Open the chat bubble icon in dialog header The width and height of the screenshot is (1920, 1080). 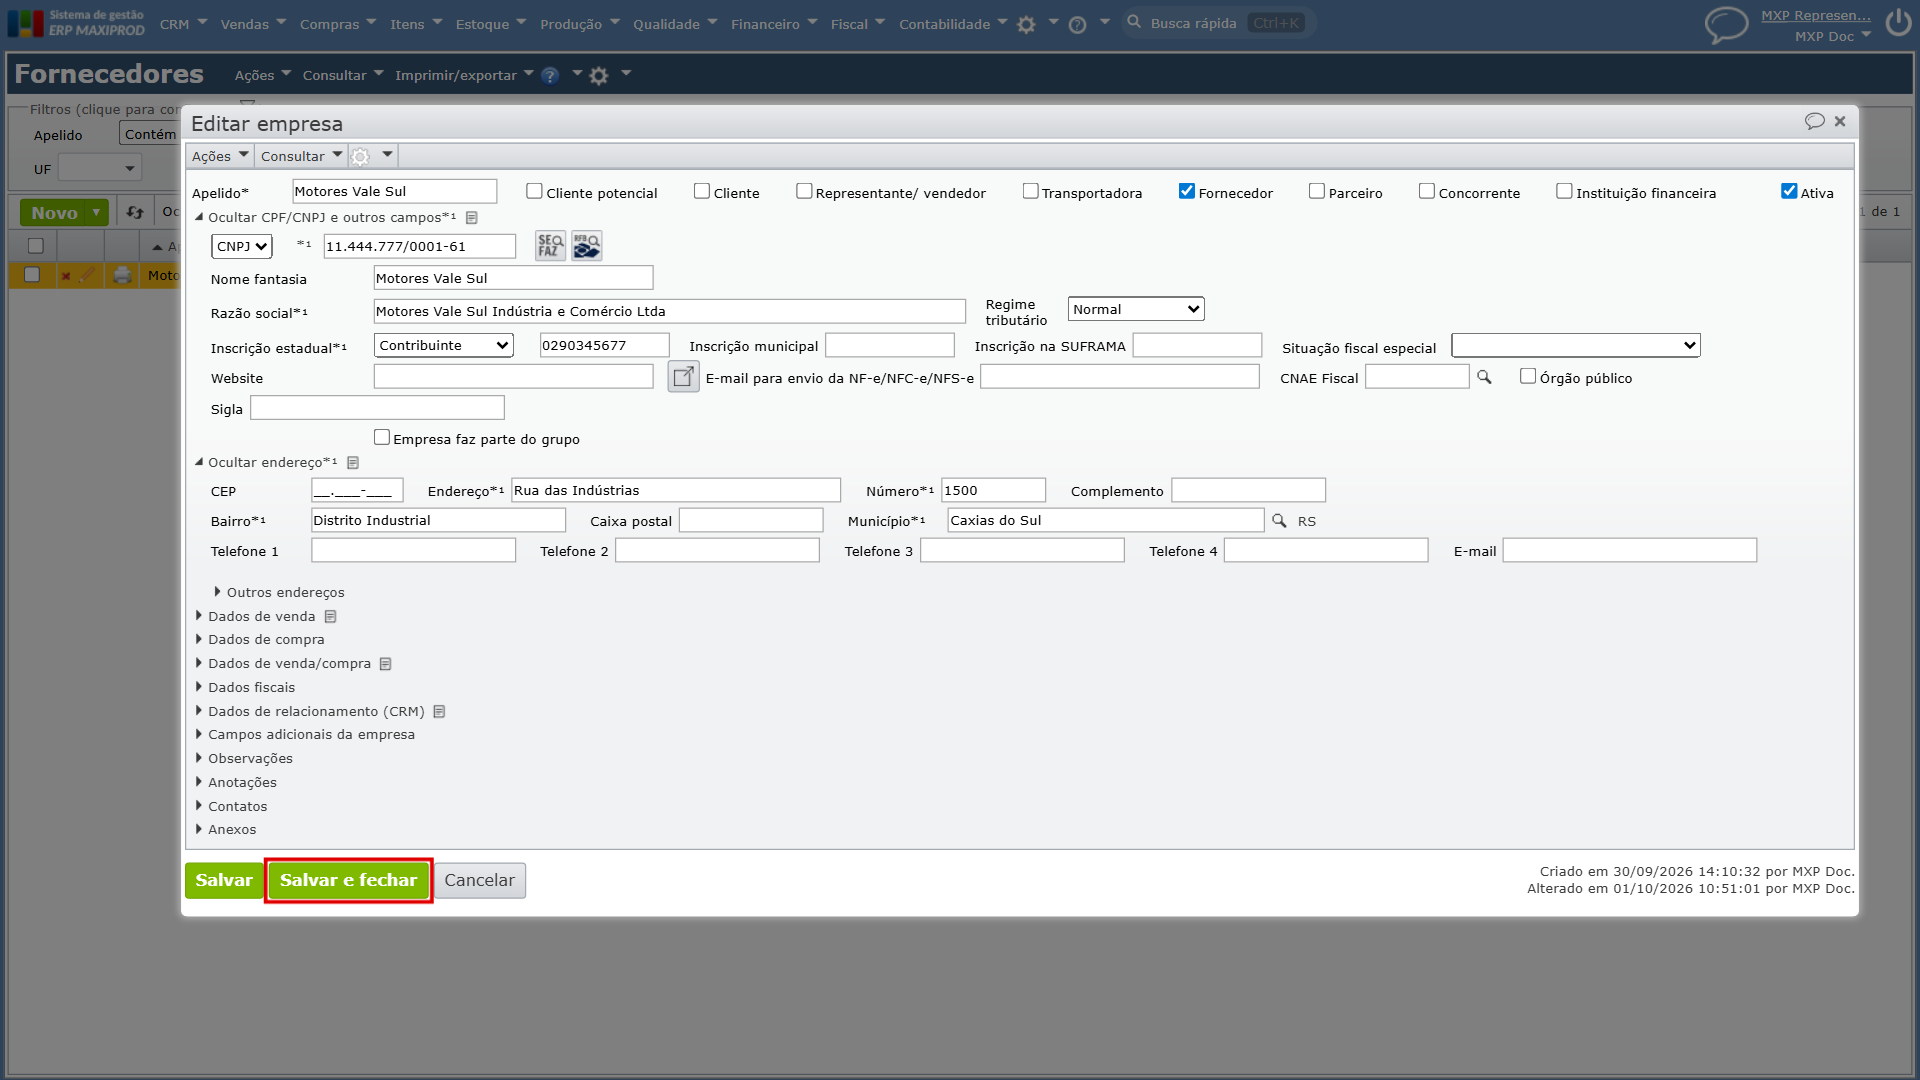coord(1814,121)
